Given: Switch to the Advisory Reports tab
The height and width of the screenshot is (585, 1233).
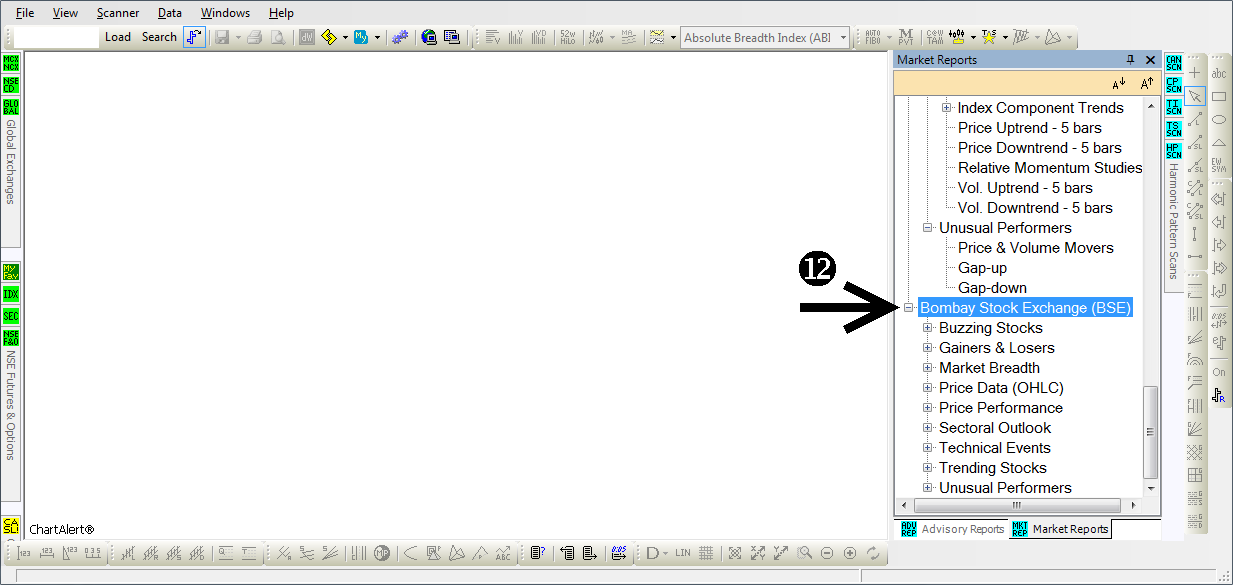Looking at the screenshot, I should (x=953, y=529).
